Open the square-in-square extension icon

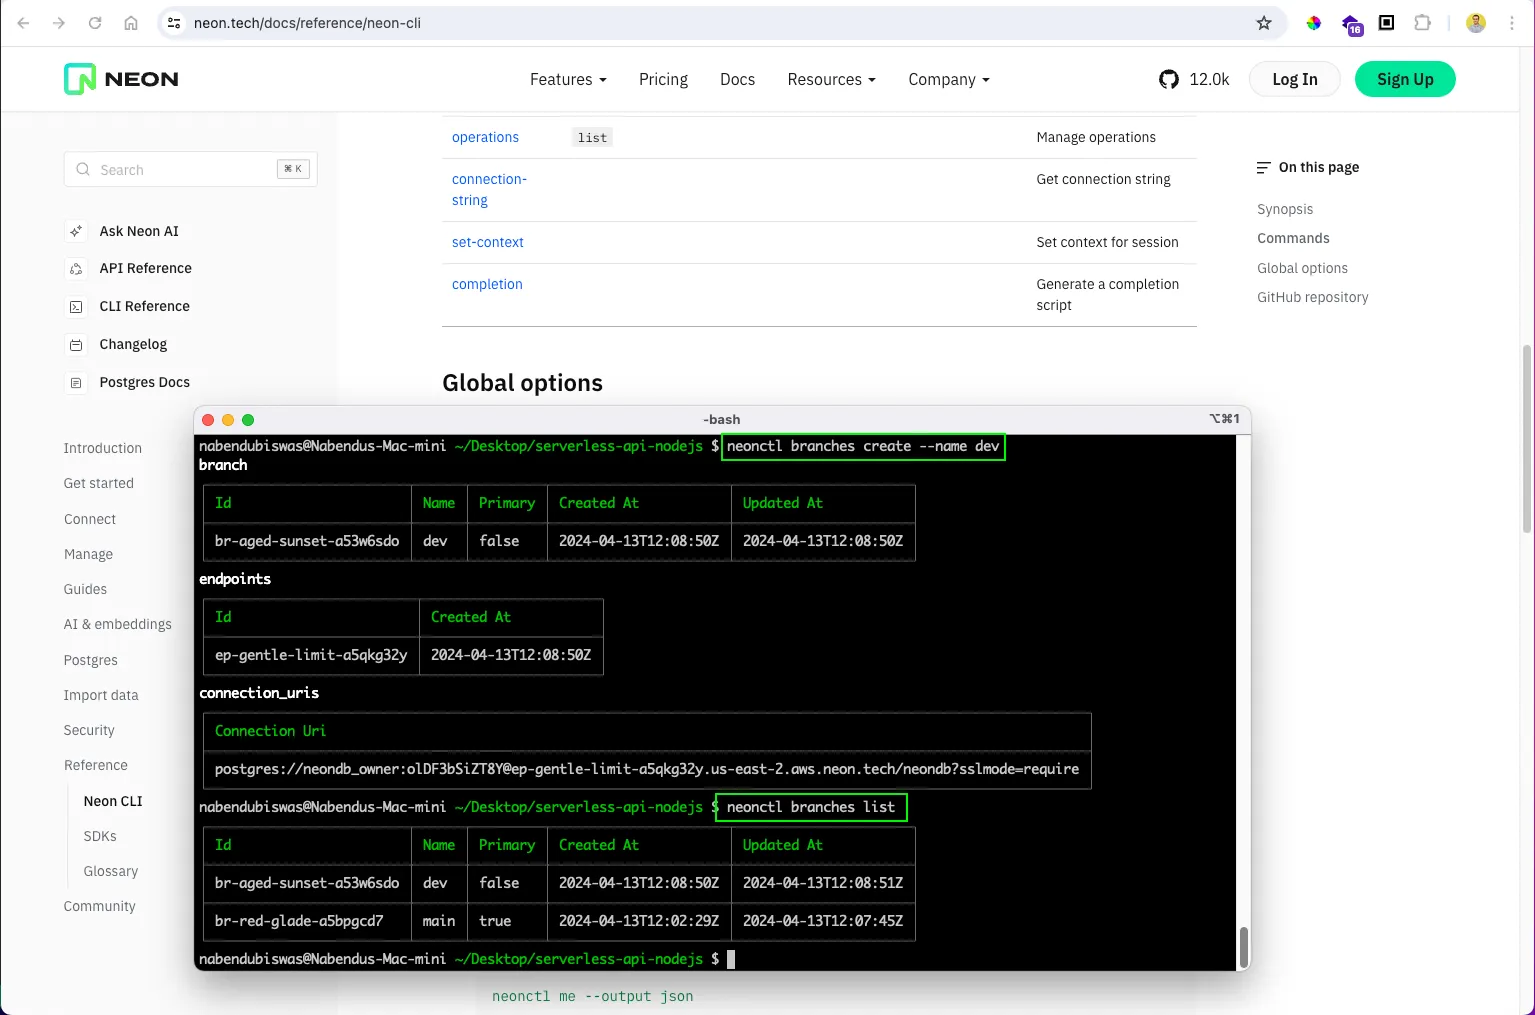1386,23
